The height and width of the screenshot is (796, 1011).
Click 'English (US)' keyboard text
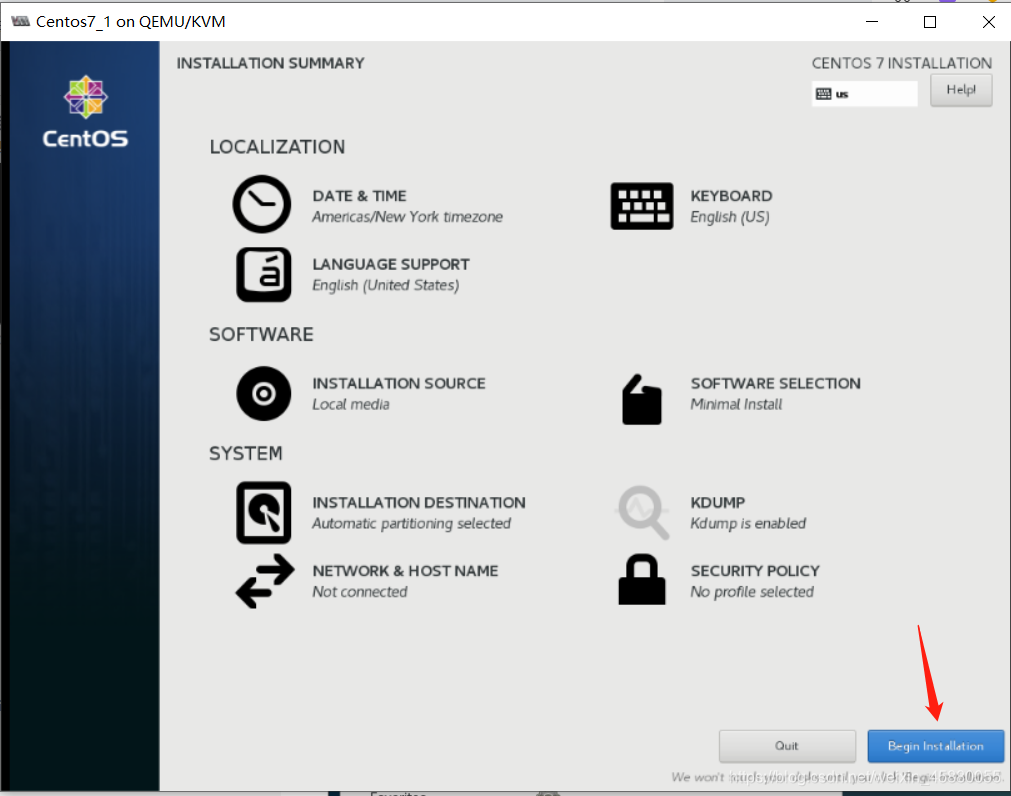point(730,217)
